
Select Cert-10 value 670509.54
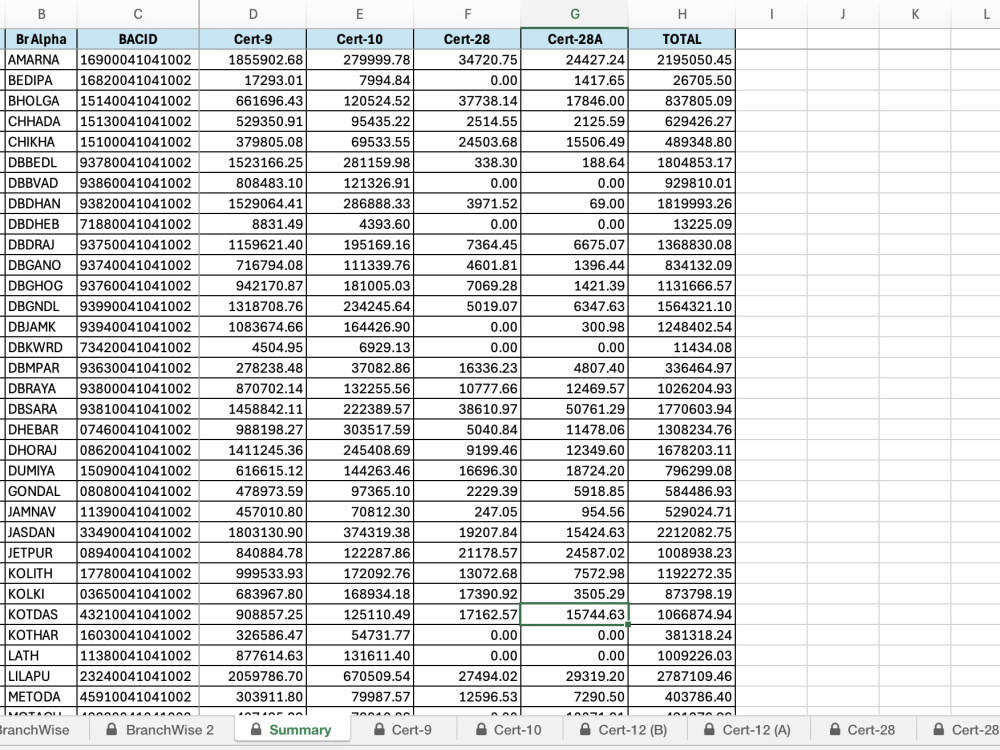[x=360, y=676]
